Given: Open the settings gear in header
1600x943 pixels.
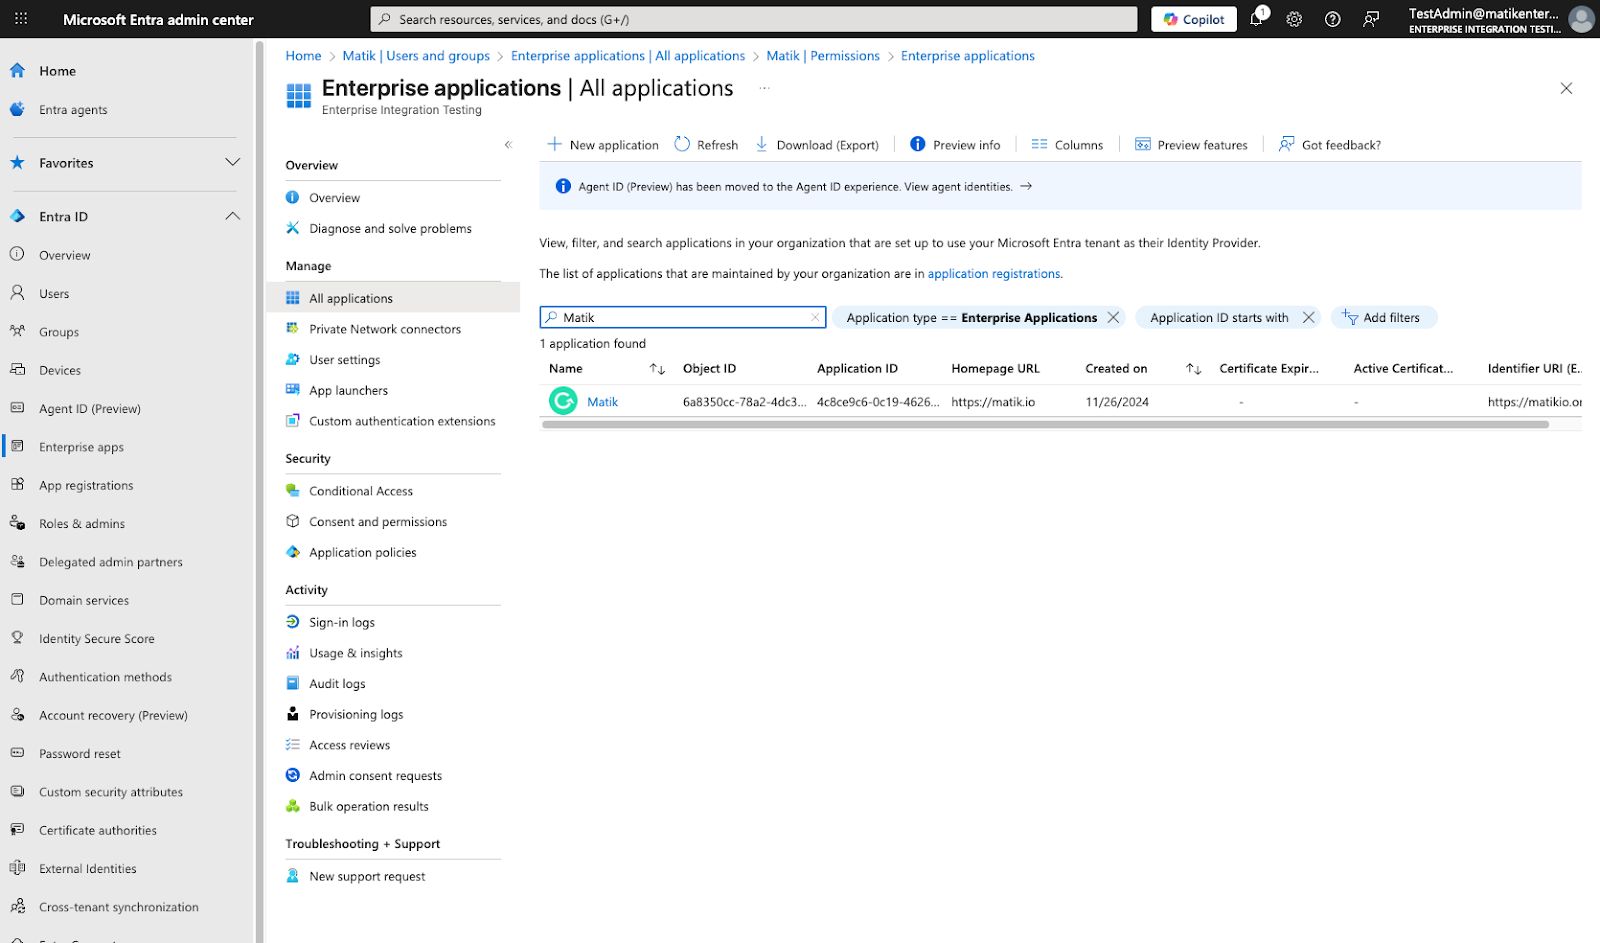Looking at the screenshot, I should (1294, 19).
